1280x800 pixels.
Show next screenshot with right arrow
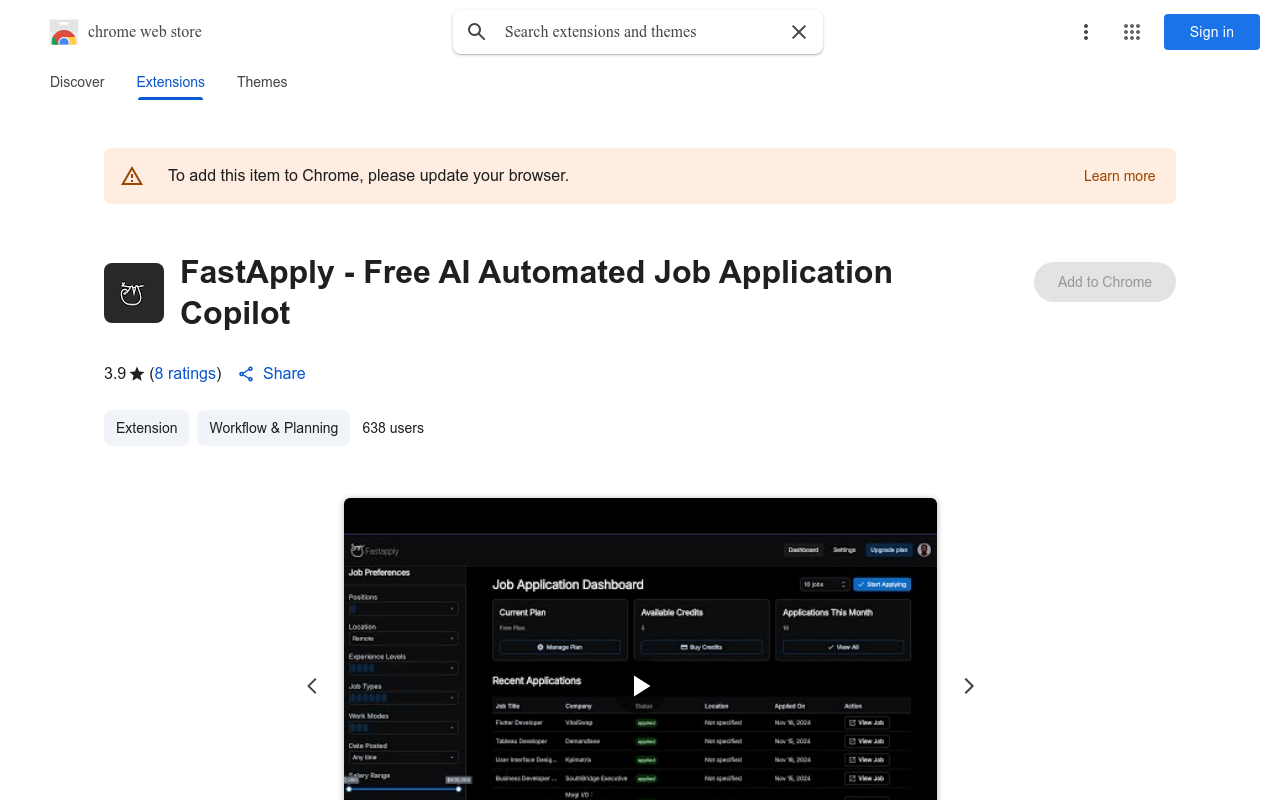pos(968,686)
